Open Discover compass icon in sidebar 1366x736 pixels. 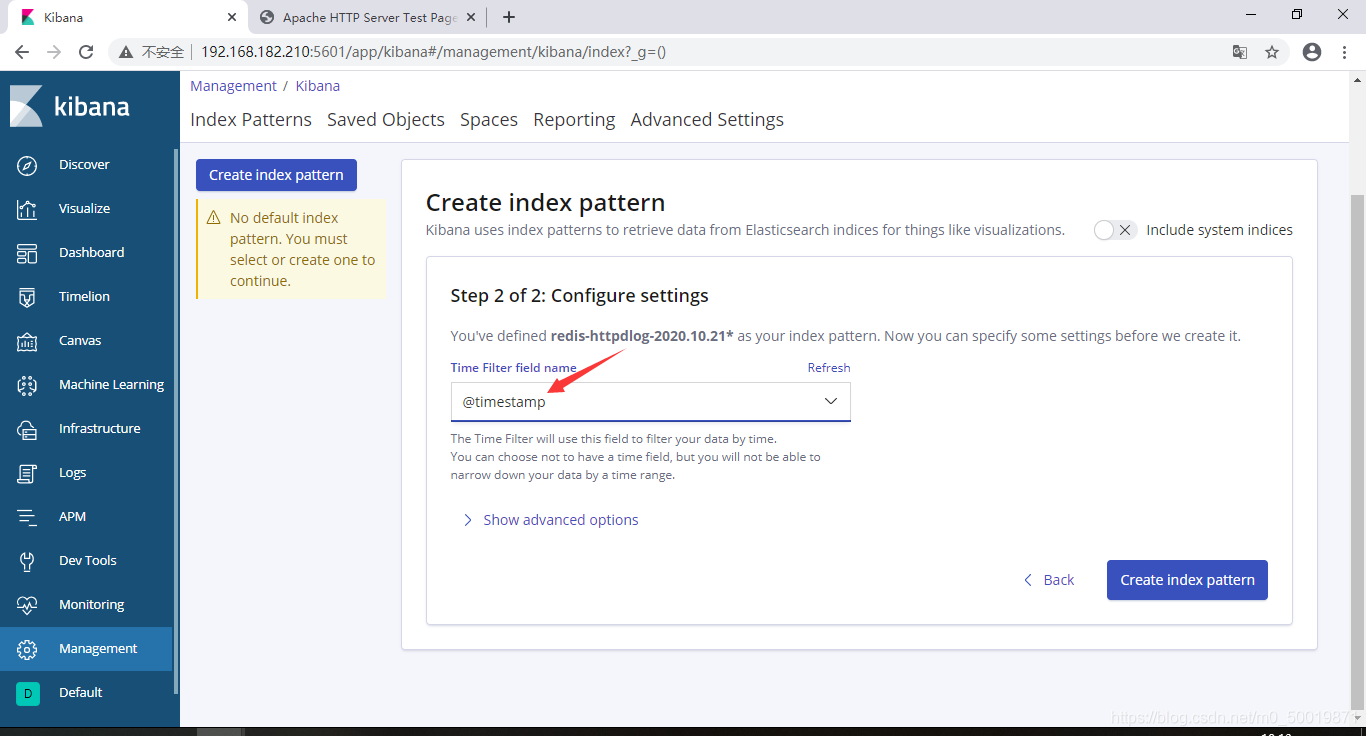click(x=27, y=165)
